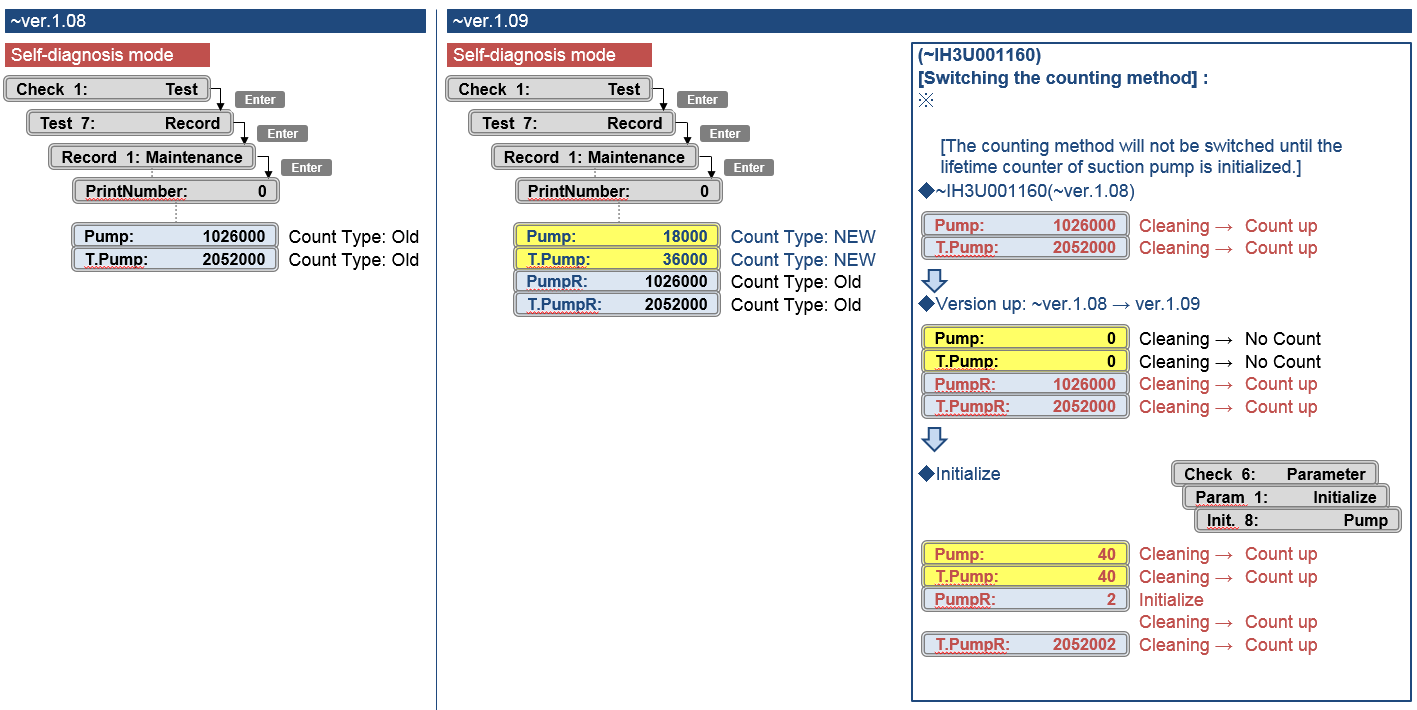
Task: Click Enter beside Check 1: Test in ver.1.08
Action: (x=260, y=99)
